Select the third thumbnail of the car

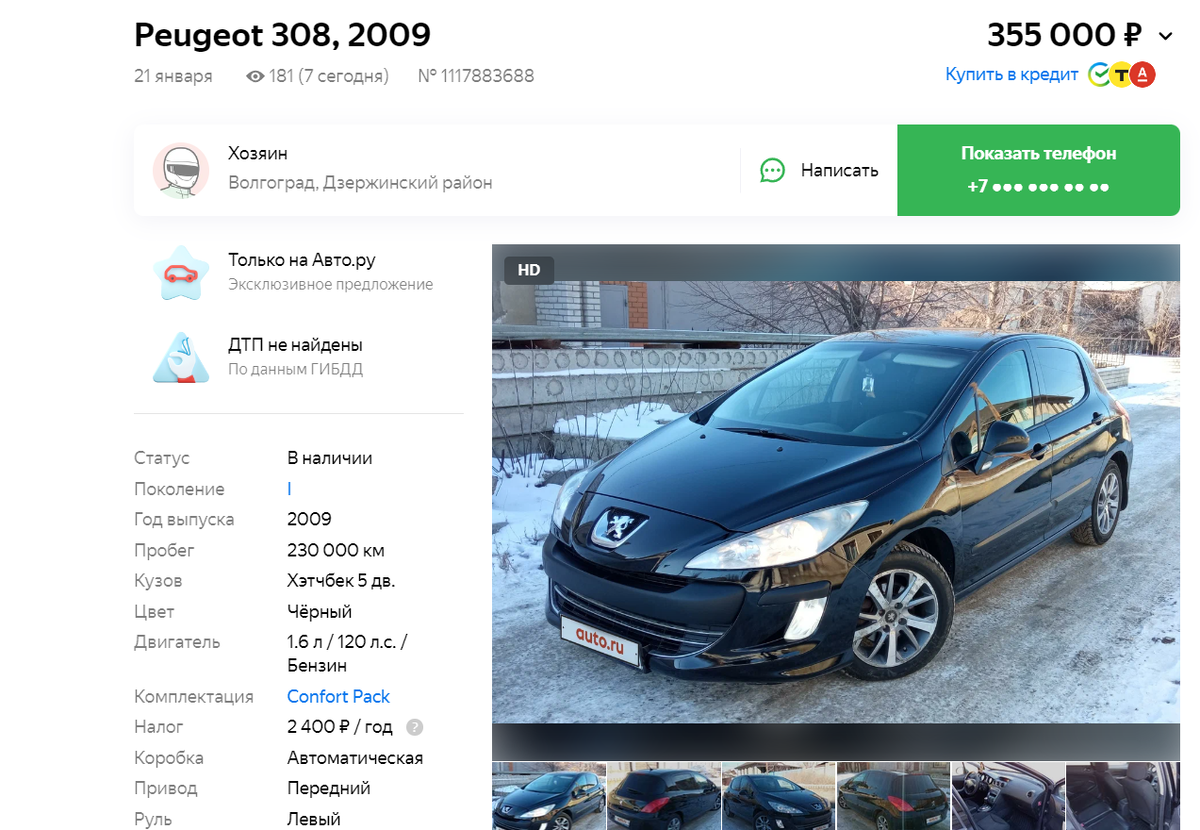pos(779,796)
